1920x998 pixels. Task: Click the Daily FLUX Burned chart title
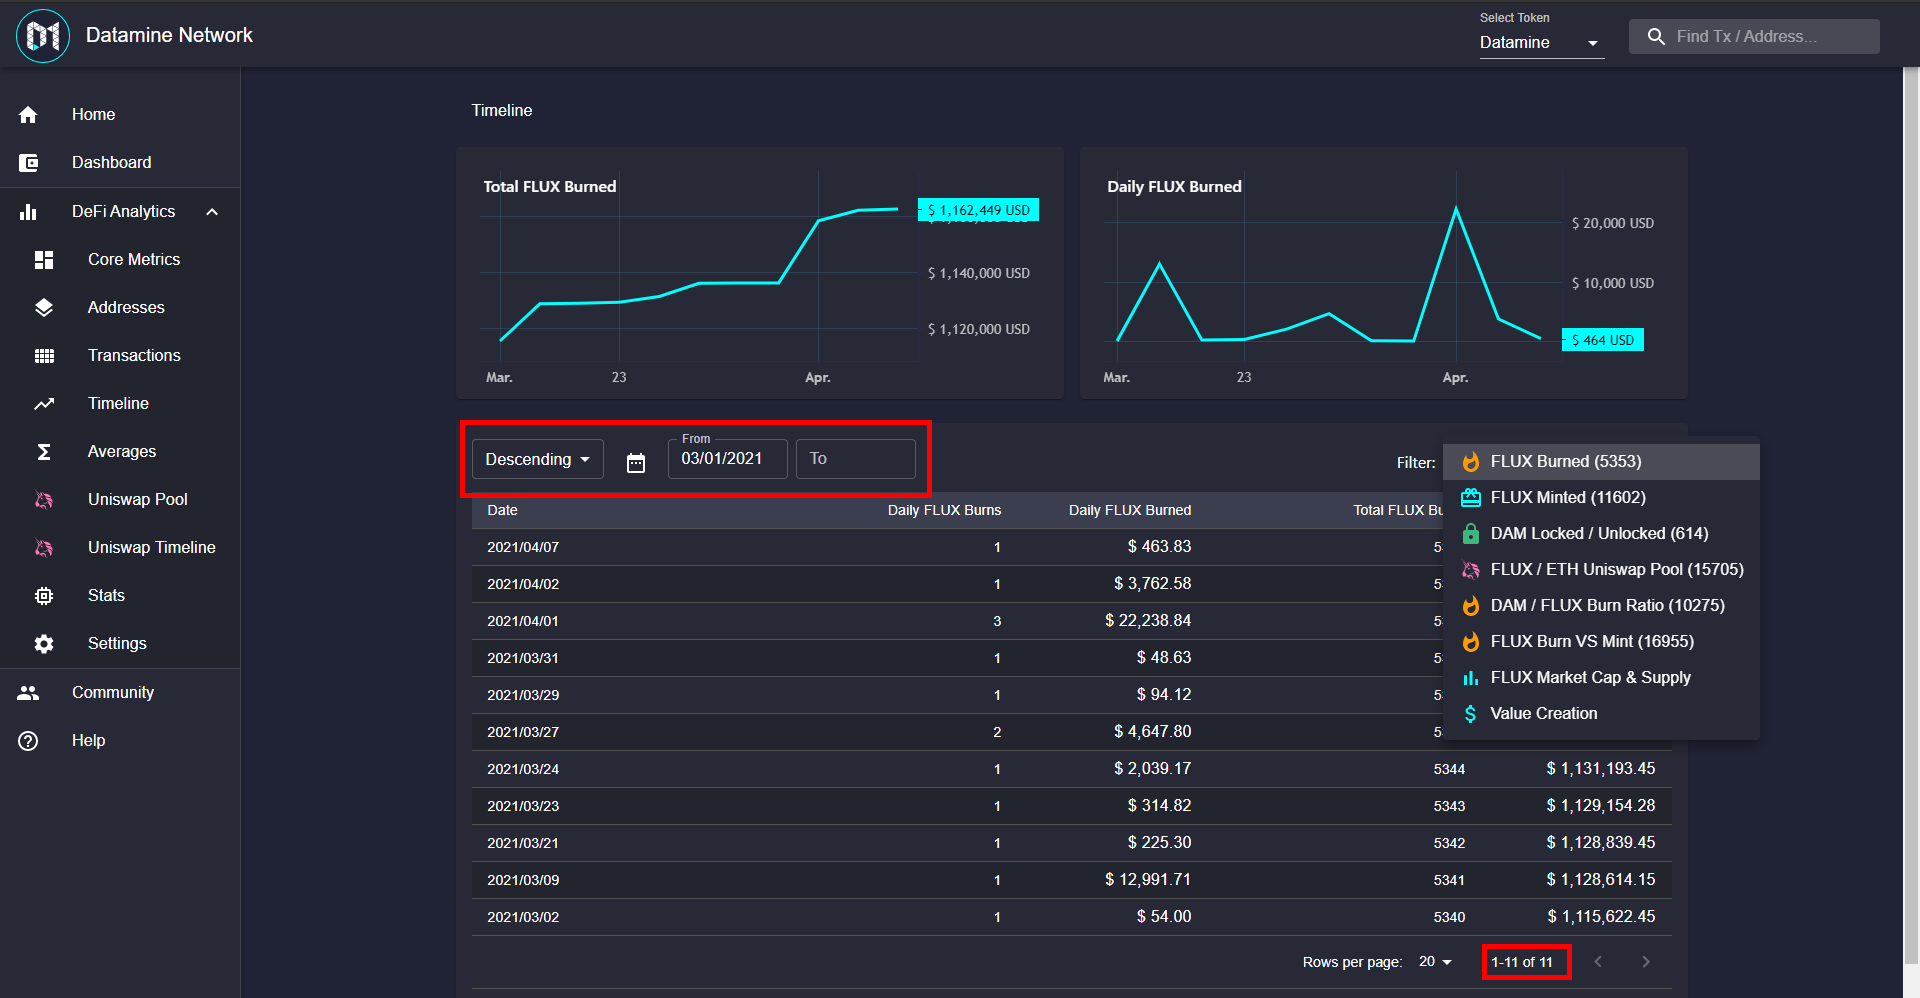pyautogui.click(x=1174, y=187)
